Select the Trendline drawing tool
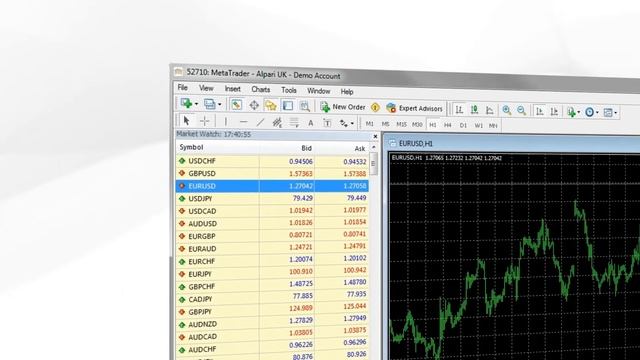640x360 pixels. [x=260, y=122]
